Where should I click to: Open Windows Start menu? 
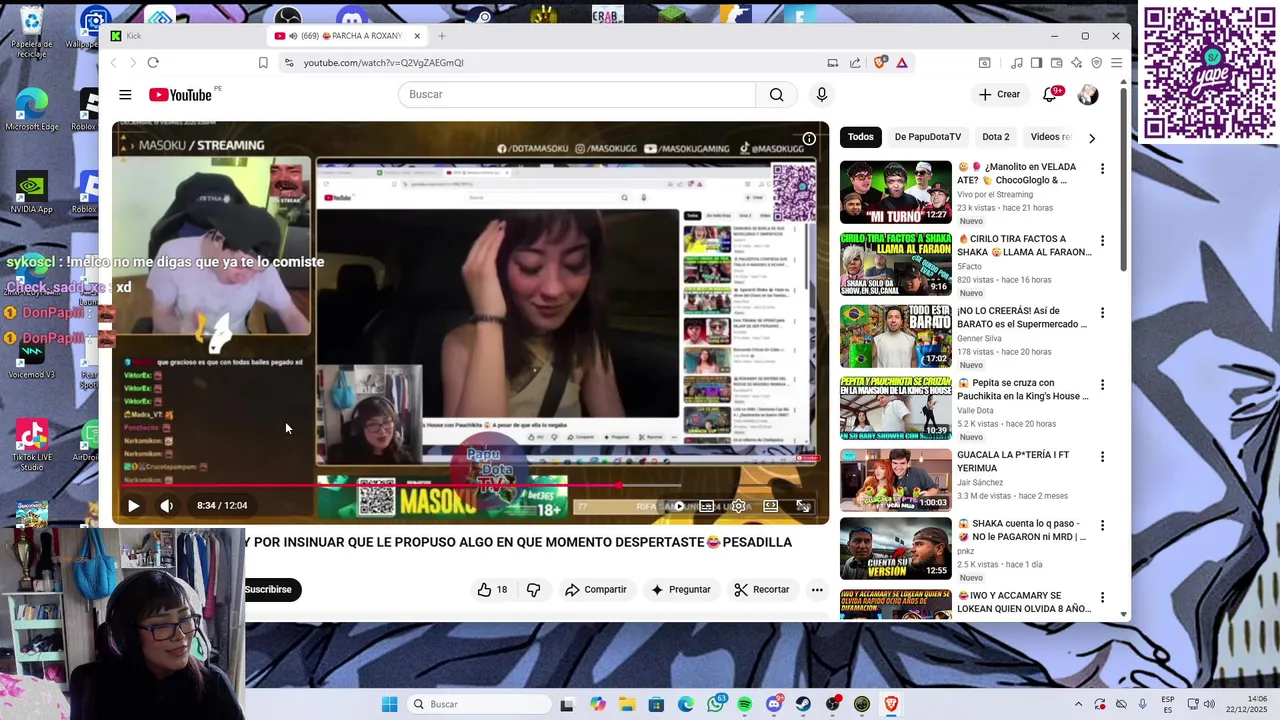(389, 705)
